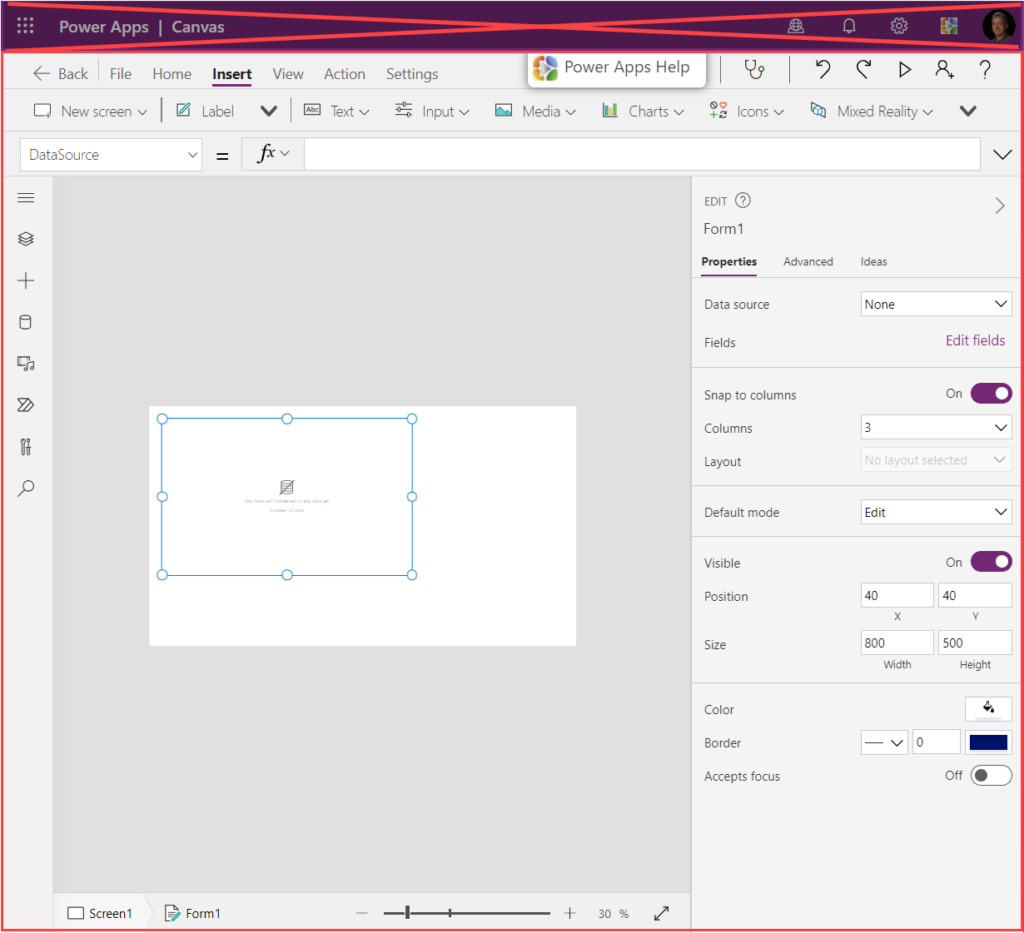This screenshot has height=933, width=1024.
Task: Open the Search magnifier in left sidebar
Action: [x=26, y=488]
